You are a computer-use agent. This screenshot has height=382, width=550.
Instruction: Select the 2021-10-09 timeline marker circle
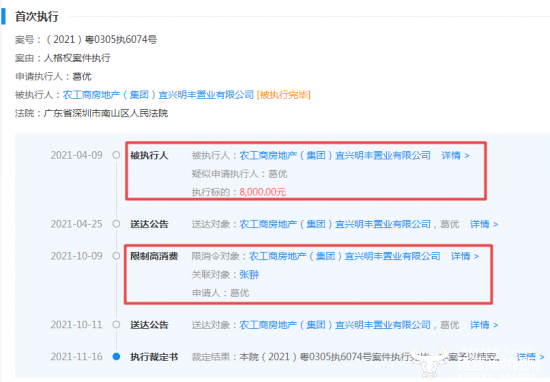(x=116, y=256)
